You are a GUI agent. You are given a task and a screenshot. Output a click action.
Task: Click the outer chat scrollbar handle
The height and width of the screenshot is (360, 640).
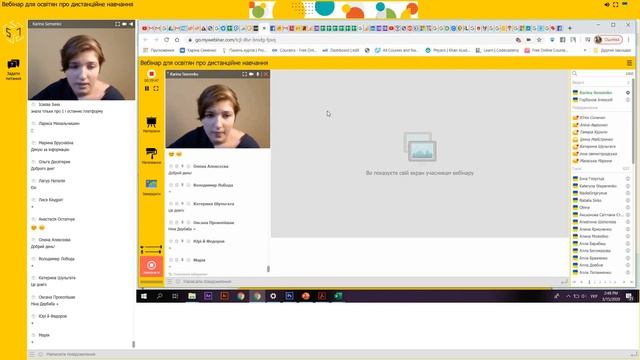click(133, 344)
